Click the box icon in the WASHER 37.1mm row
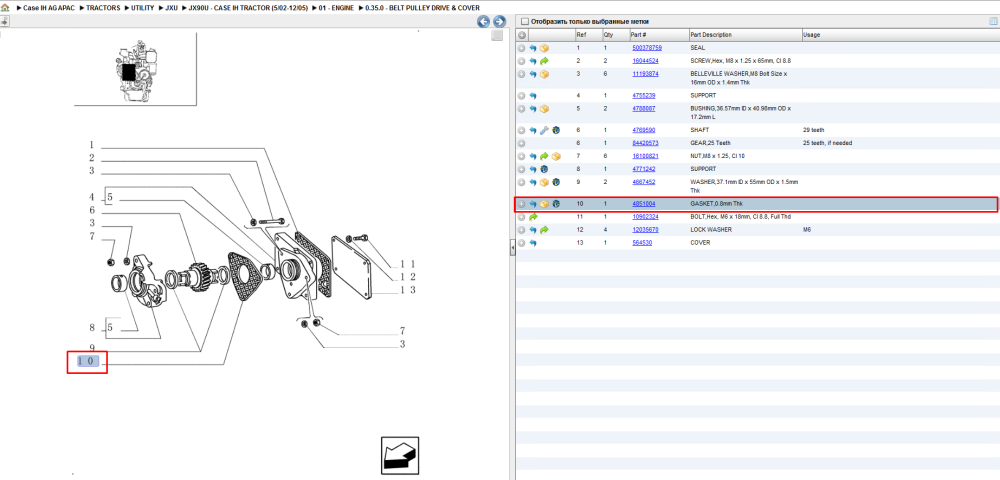This screenshot has height=480, width=1000. tap(544, 182)
